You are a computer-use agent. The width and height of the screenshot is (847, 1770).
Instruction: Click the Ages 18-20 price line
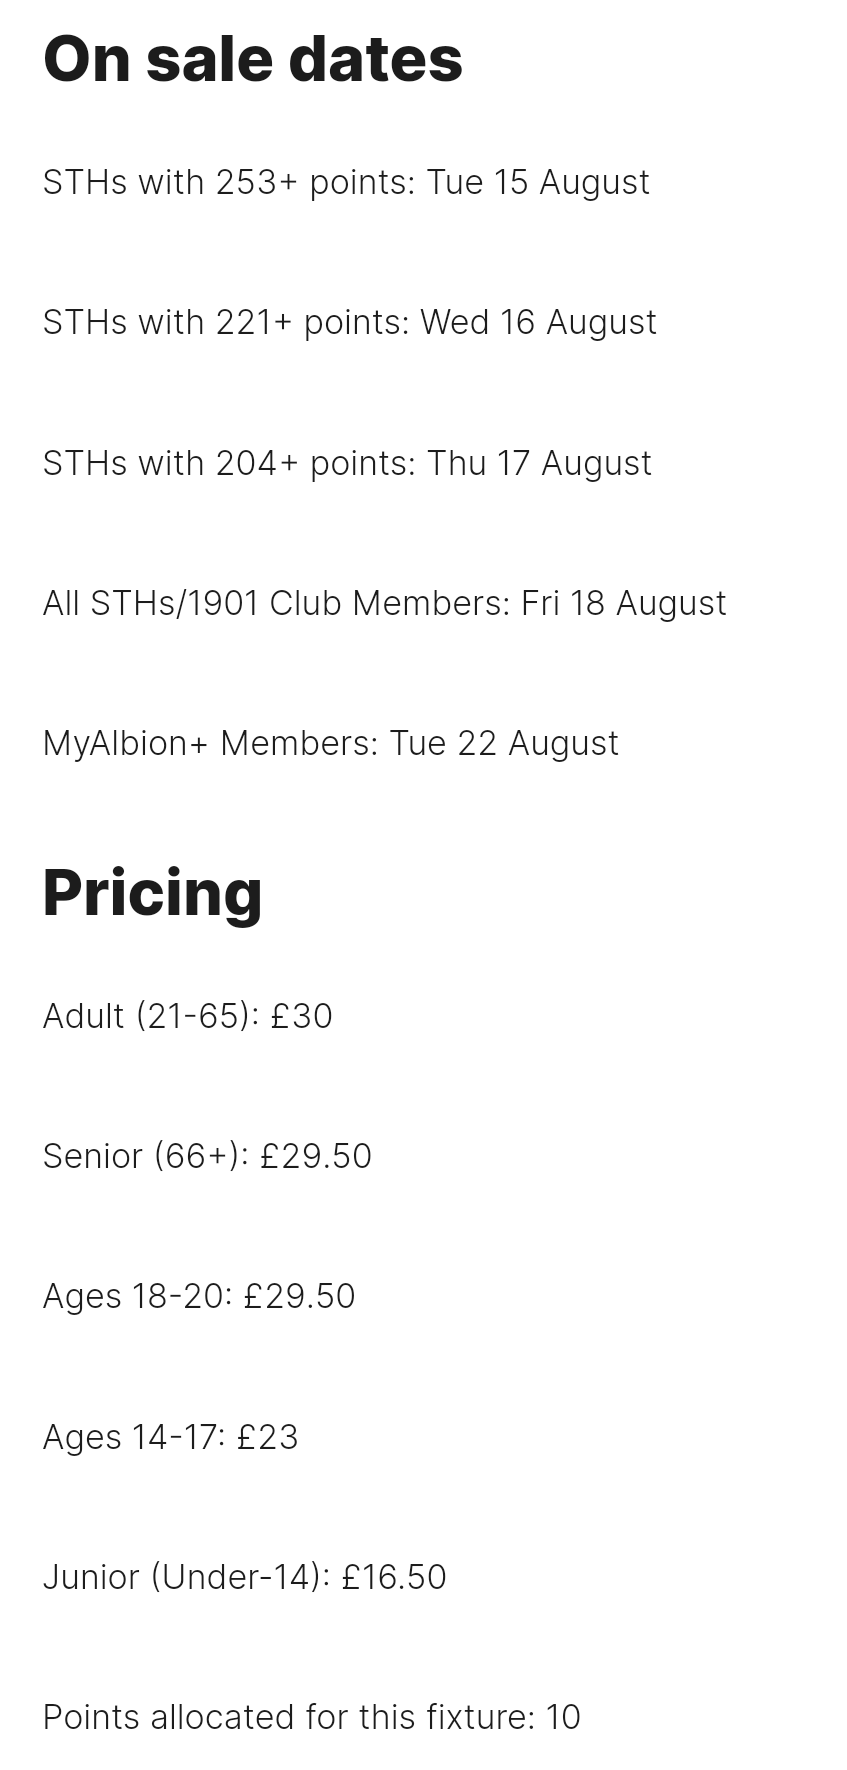coord(199,1297)
